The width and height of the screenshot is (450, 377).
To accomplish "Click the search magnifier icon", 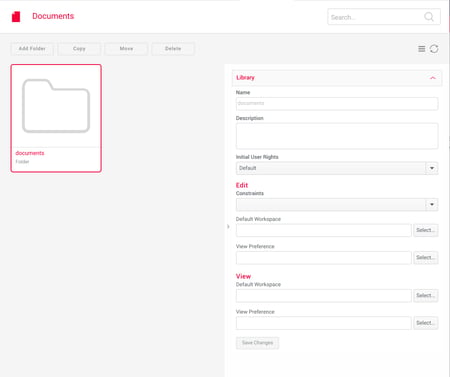I will pos(429,17).
